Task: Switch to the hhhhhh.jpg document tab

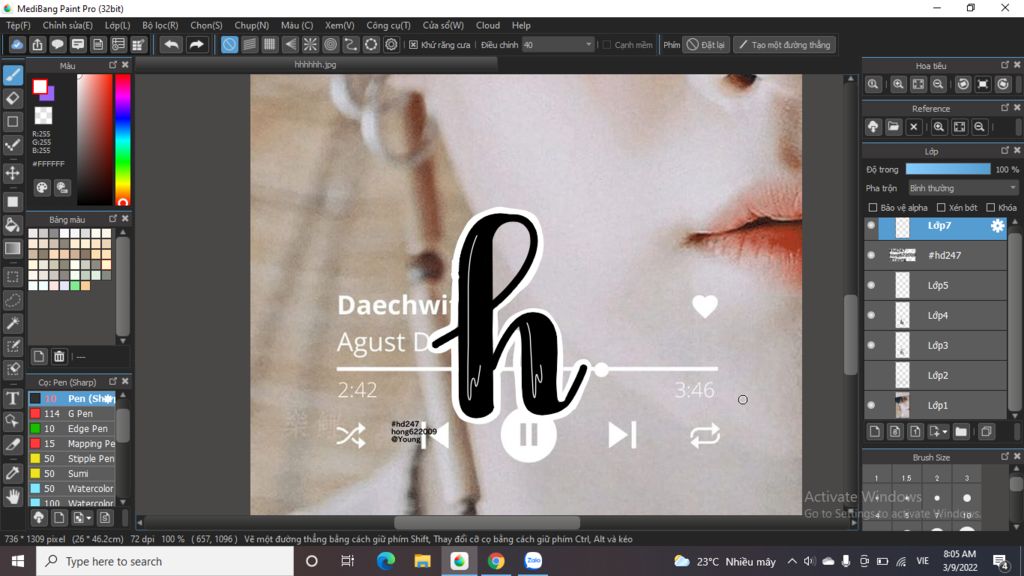Action: (x=315, y=65)
